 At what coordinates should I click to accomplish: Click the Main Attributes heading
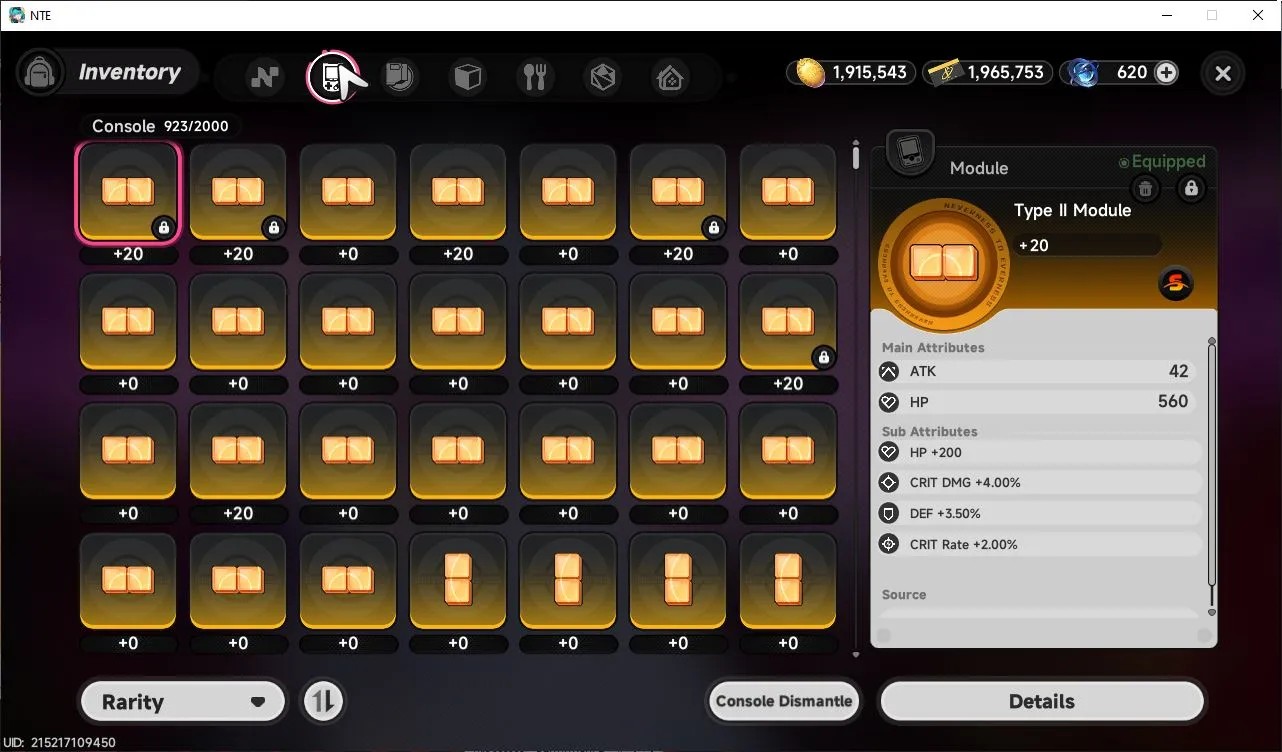click(x=933, y=347)
